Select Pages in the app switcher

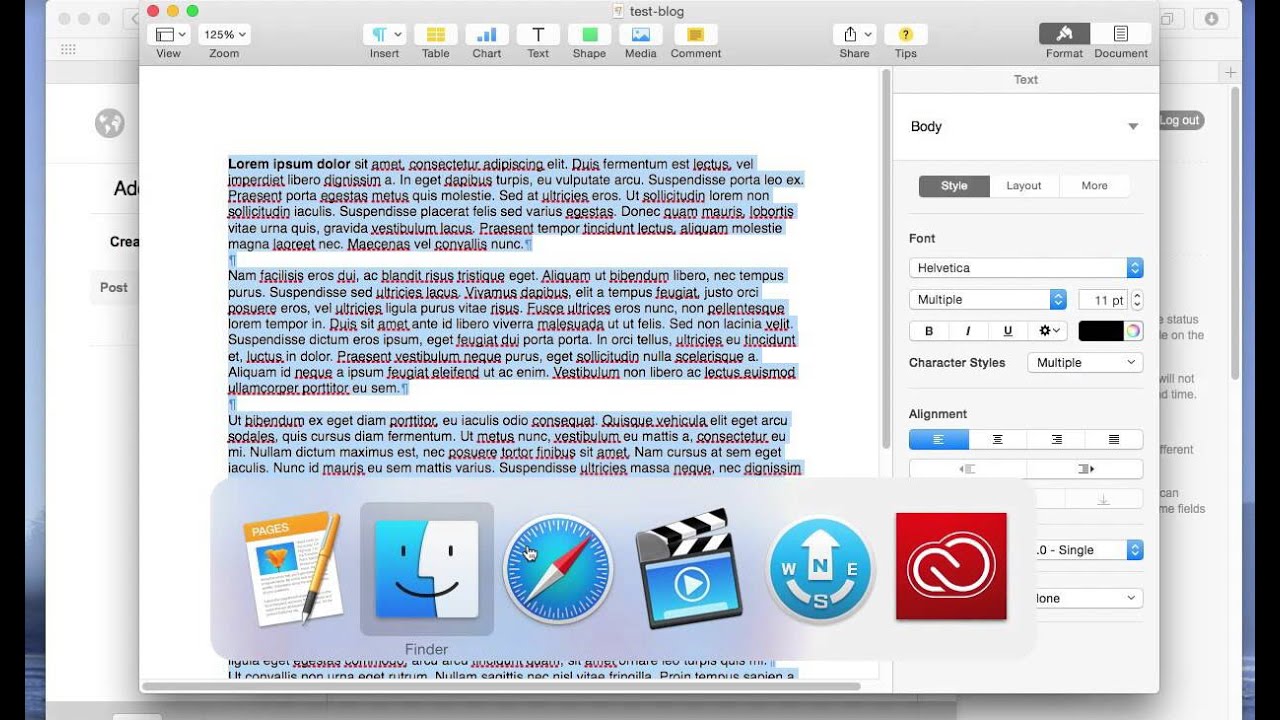tap(293, 568)
